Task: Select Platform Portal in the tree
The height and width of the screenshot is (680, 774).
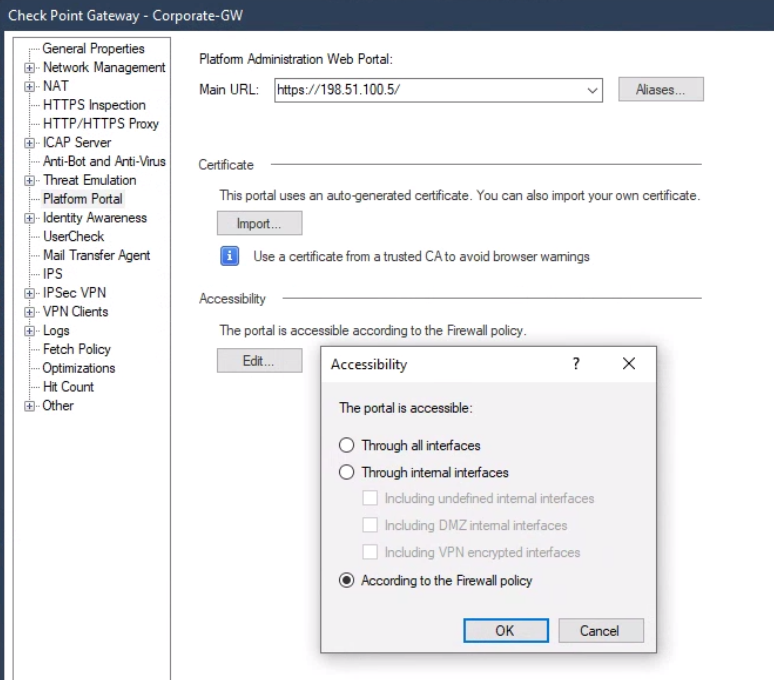Action: [82, 198]
